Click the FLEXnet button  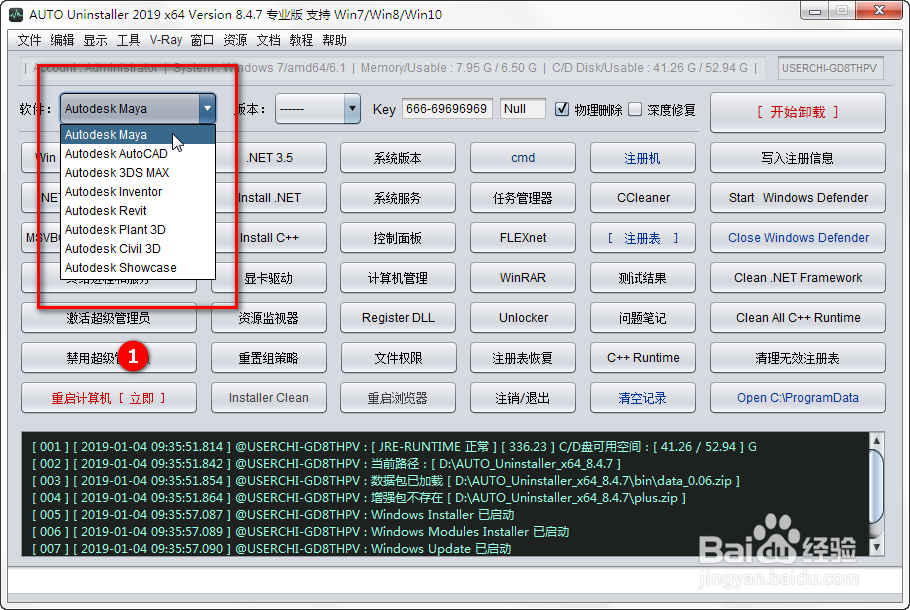coord(523,238)
